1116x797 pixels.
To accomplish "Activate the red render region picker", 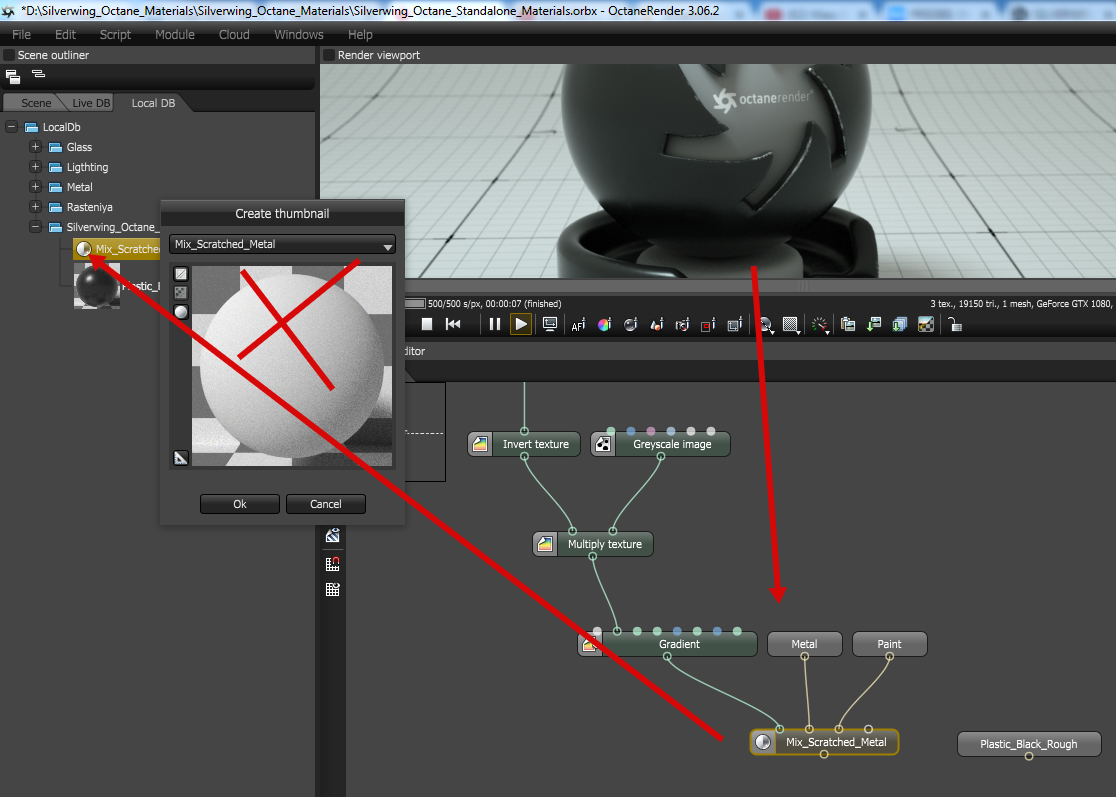I will [x=708, y=325].
